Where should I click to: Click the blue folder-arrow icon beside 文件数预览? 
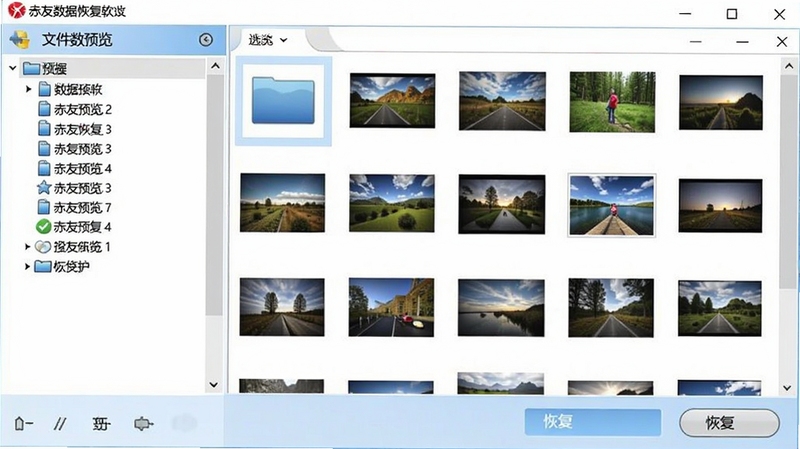[20, 39]
